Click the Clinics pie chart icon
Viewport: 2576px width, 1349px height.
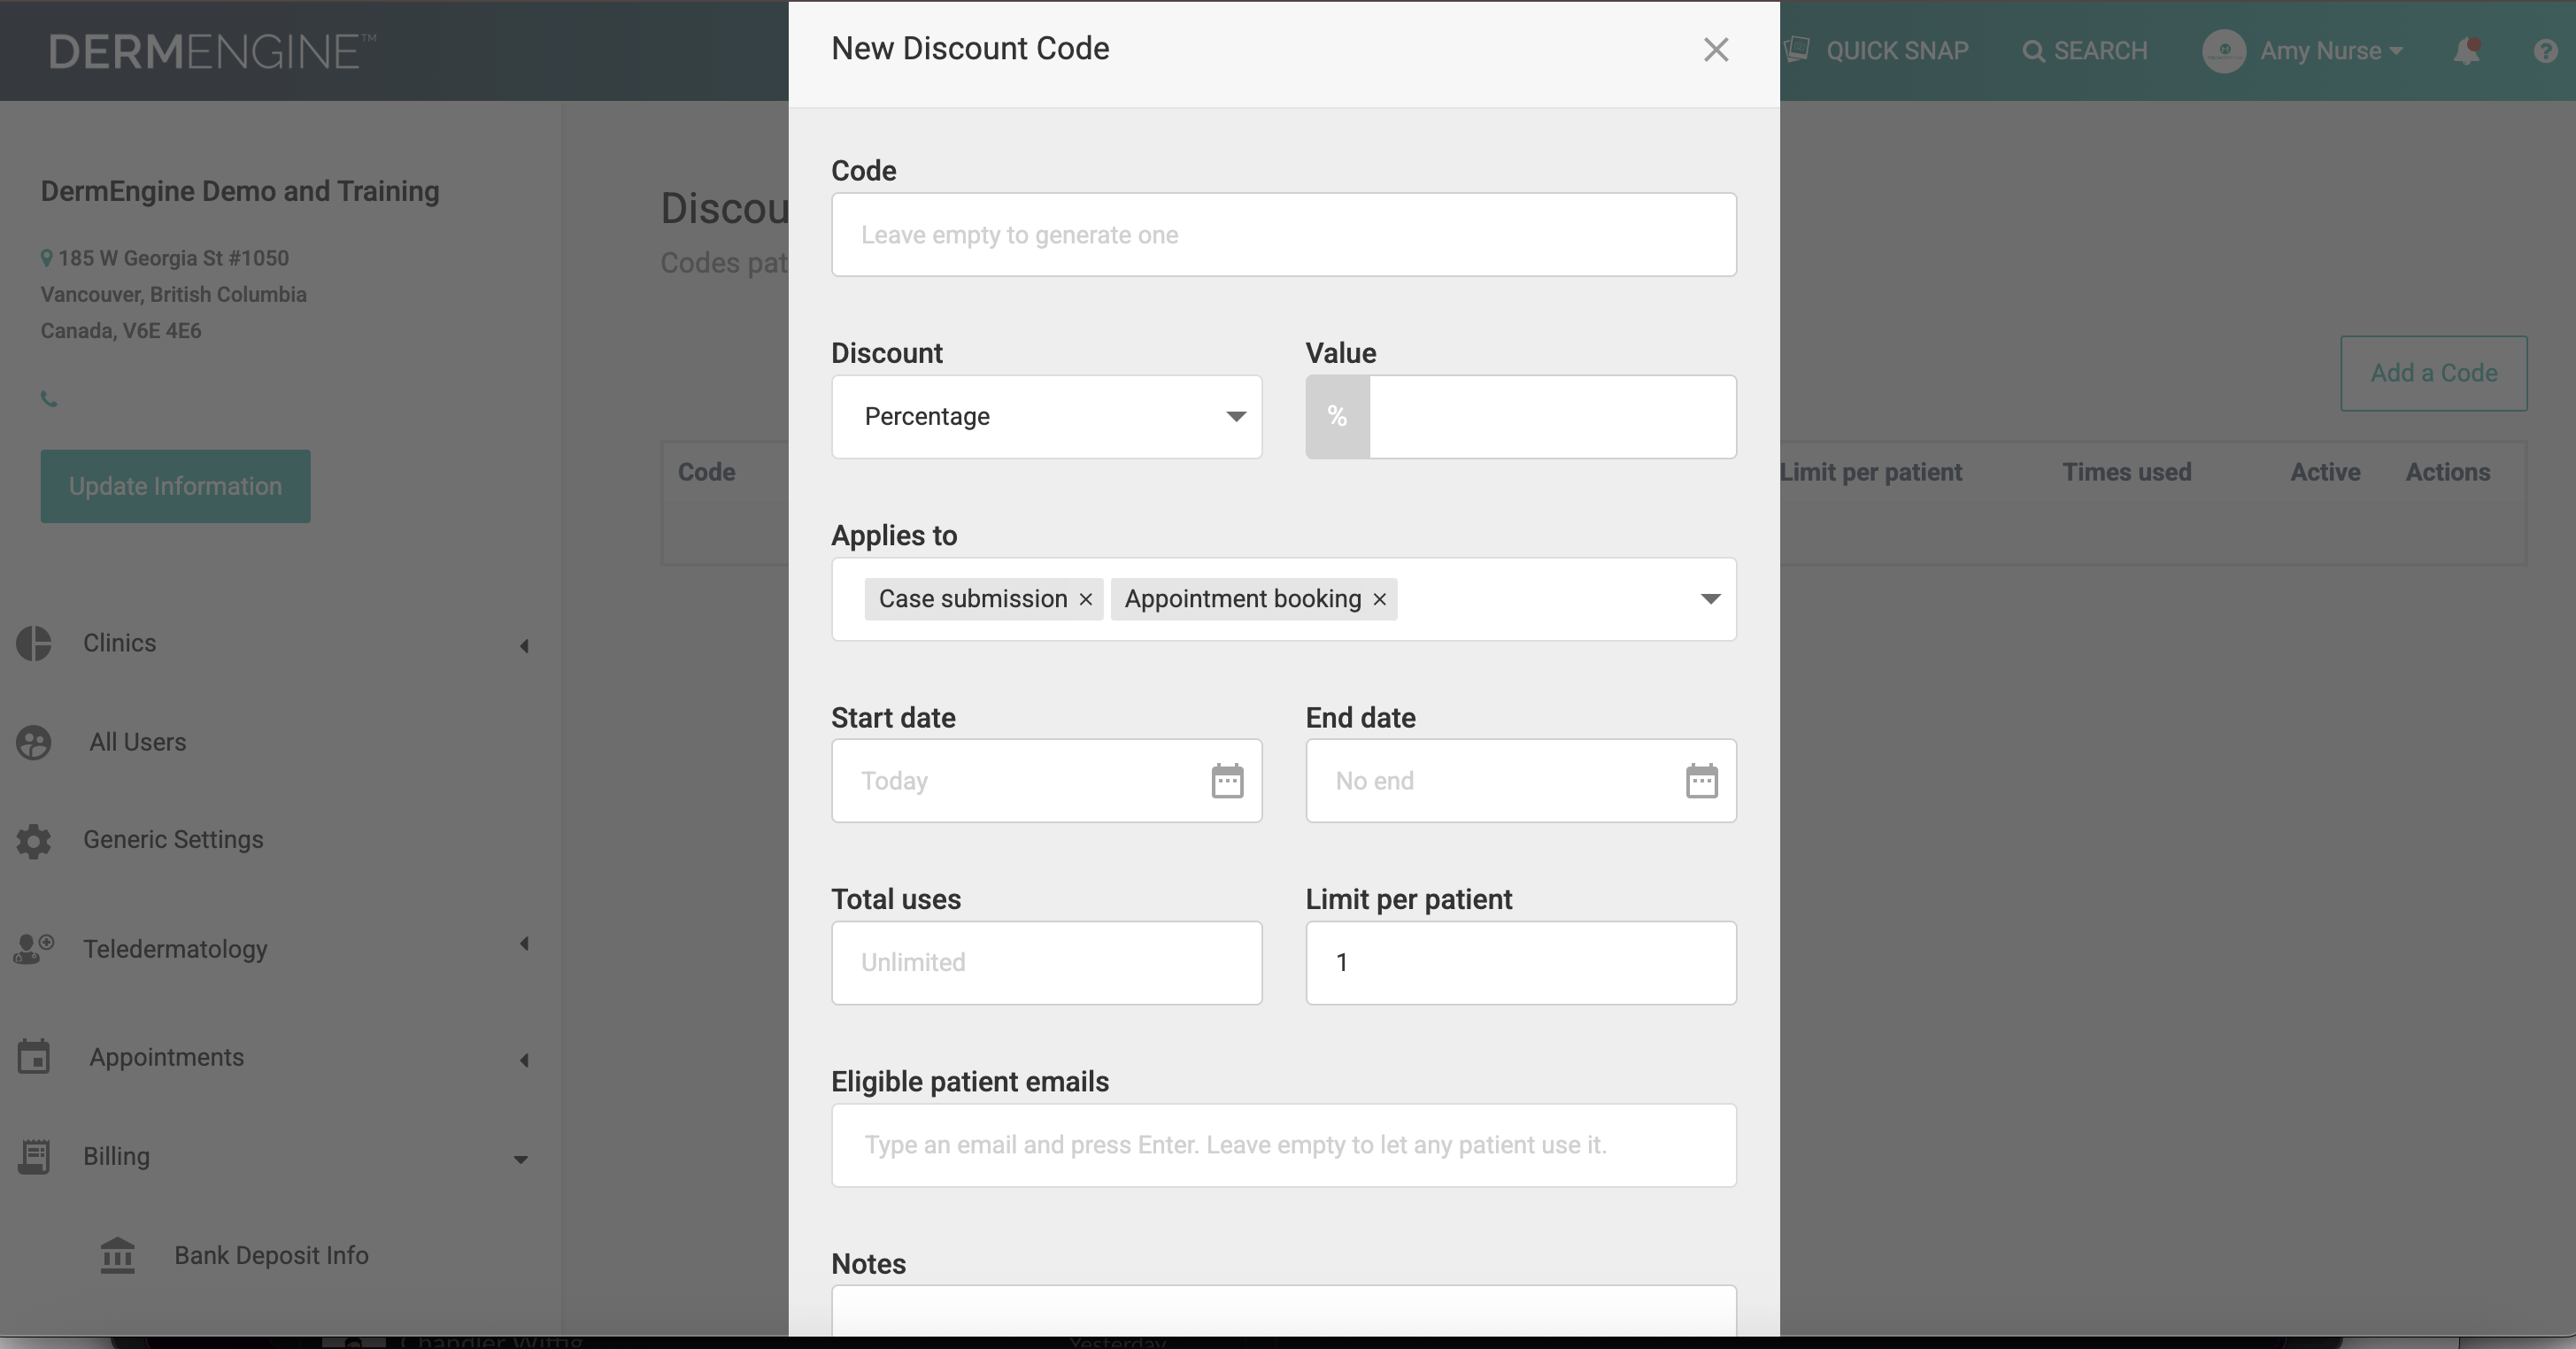[34, 643]
